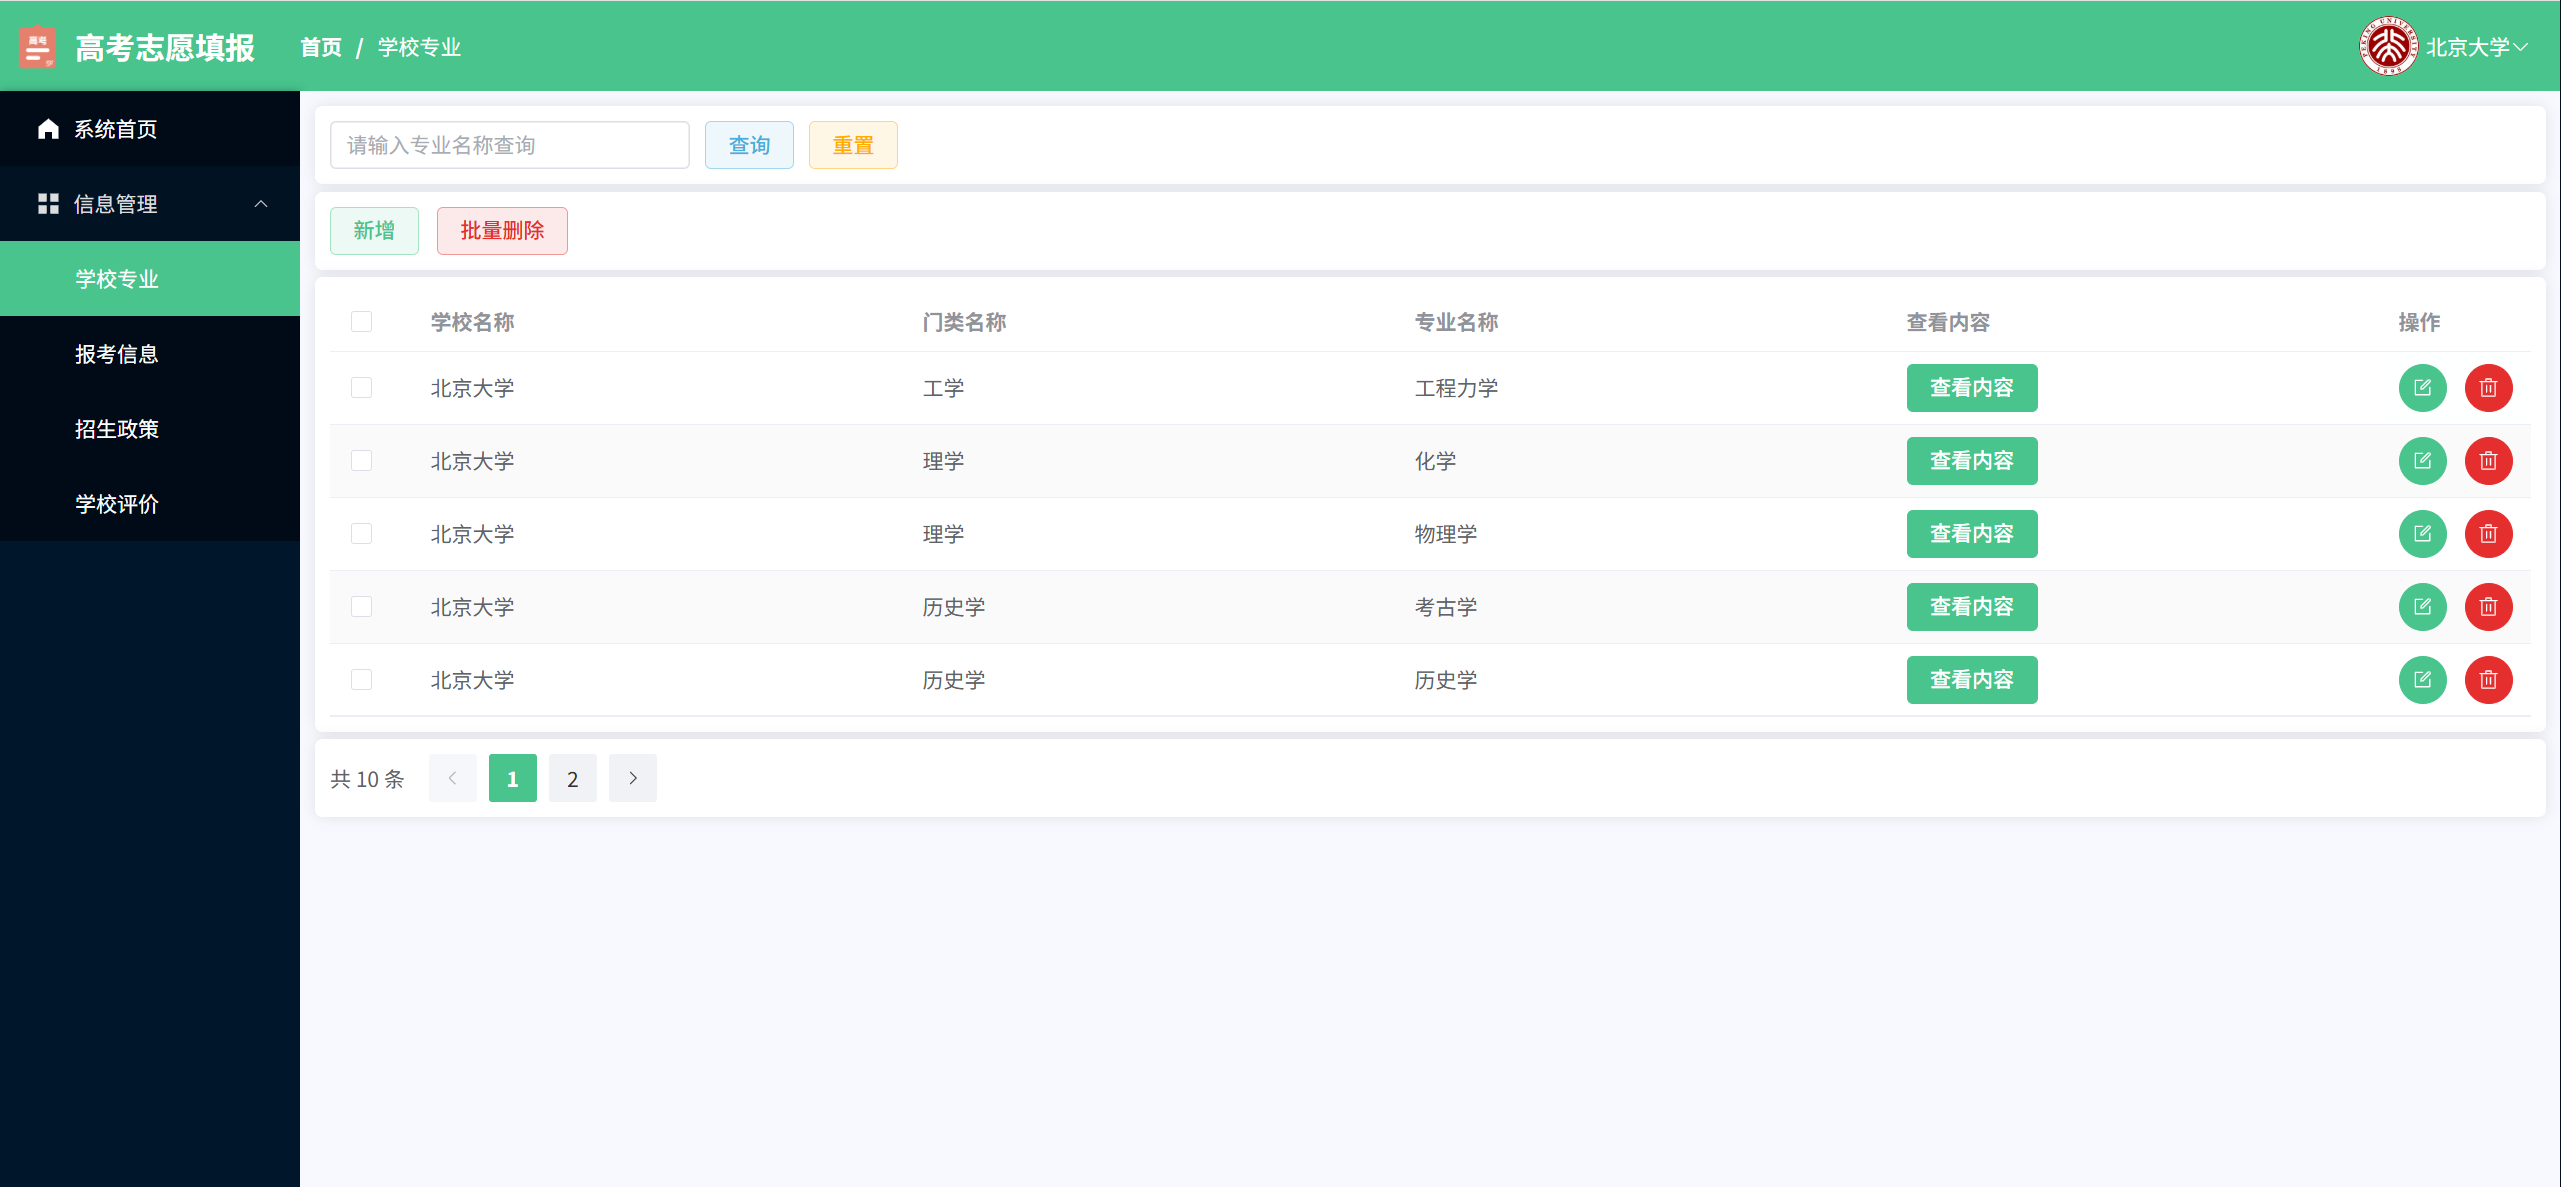
Task: Open 报考信息 in the sidebar
Action: pos(117,354)
